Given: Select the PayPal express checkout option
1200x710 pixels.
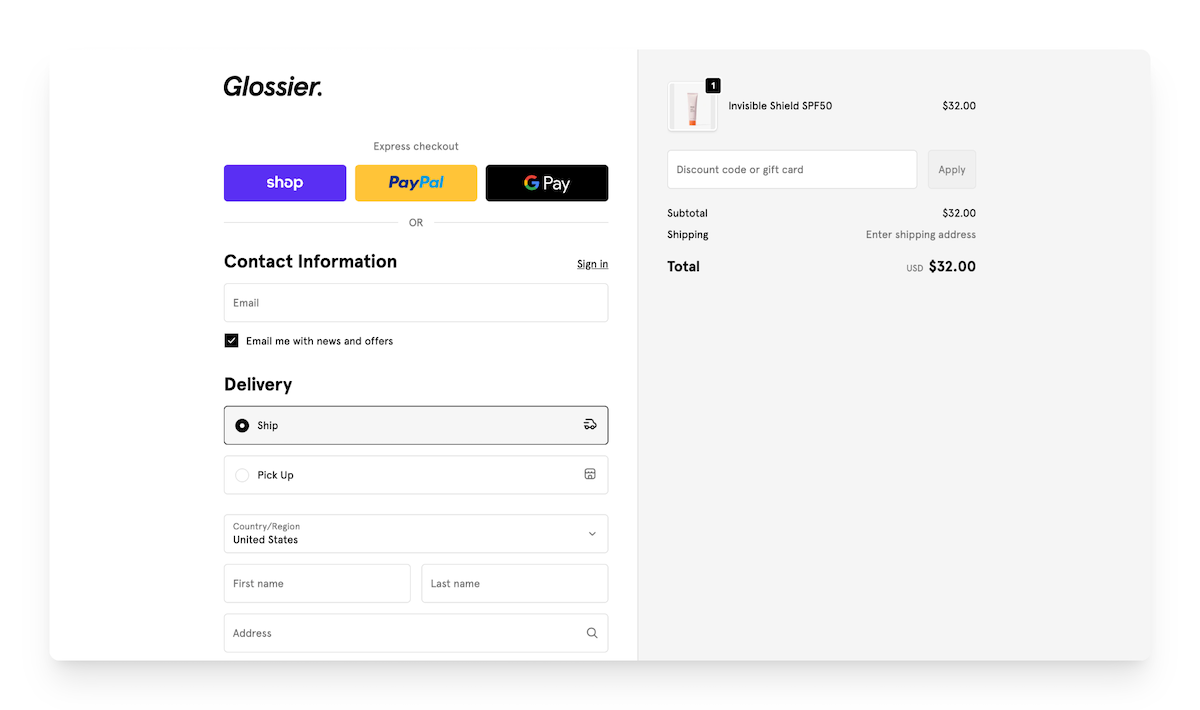Looking at the screenshot, I should (416, 183).
